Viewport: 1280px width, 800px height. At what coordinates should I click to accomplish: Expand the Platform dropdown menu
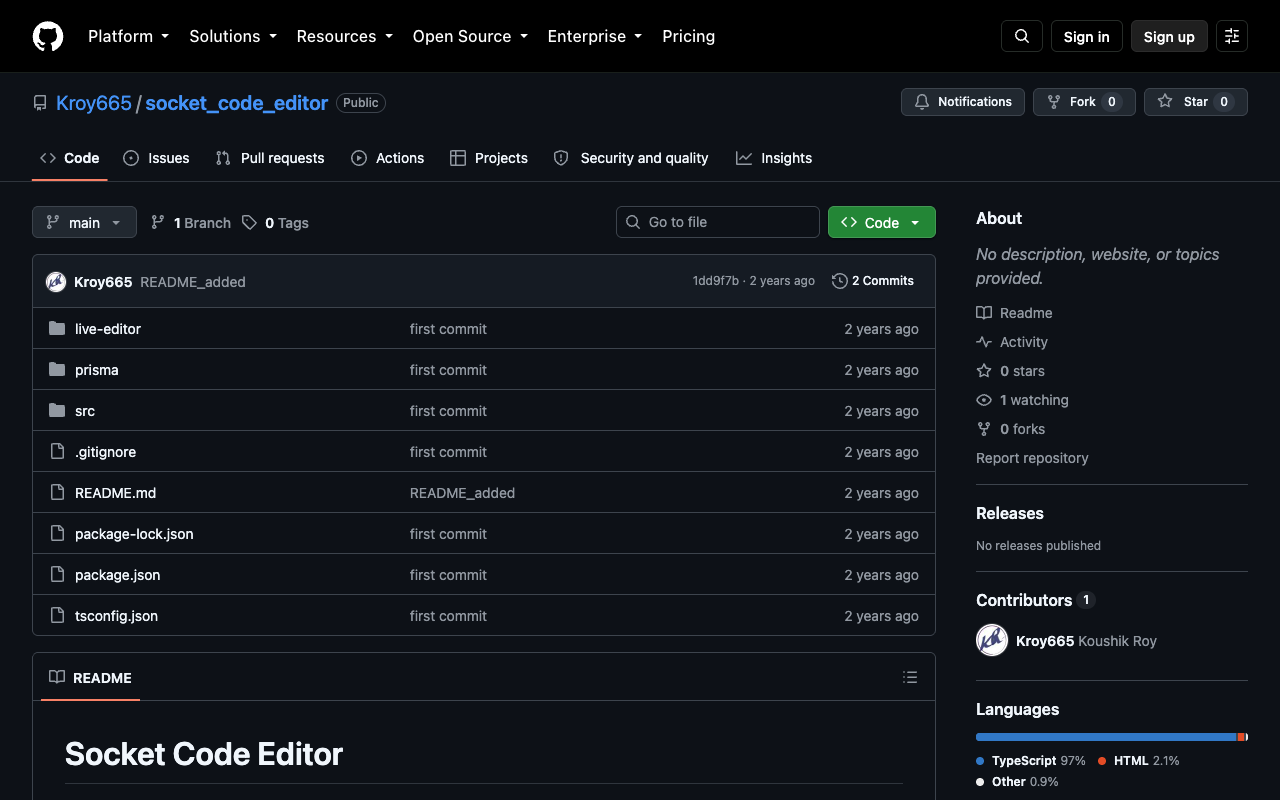click(x=128, y=36)
